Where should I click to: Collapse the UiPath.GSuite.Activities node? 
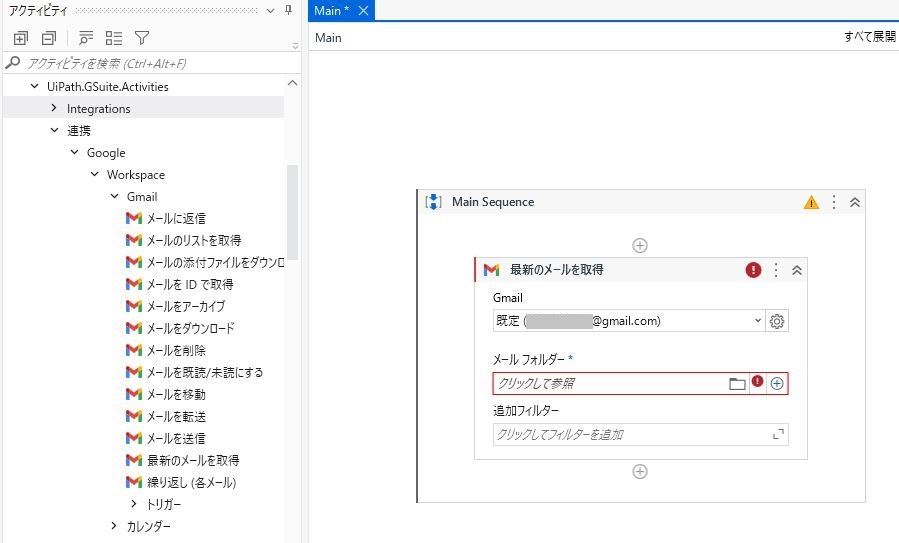(34, 87)
